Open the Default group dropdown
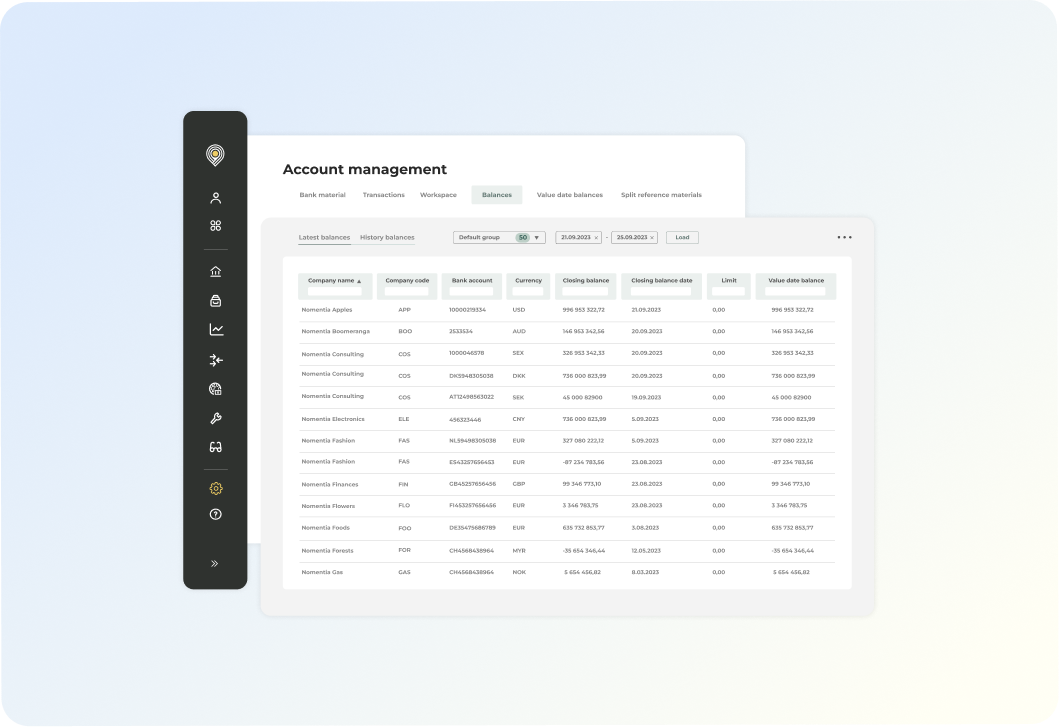Viewport: 1059px width, 727px height. (499, 237)
